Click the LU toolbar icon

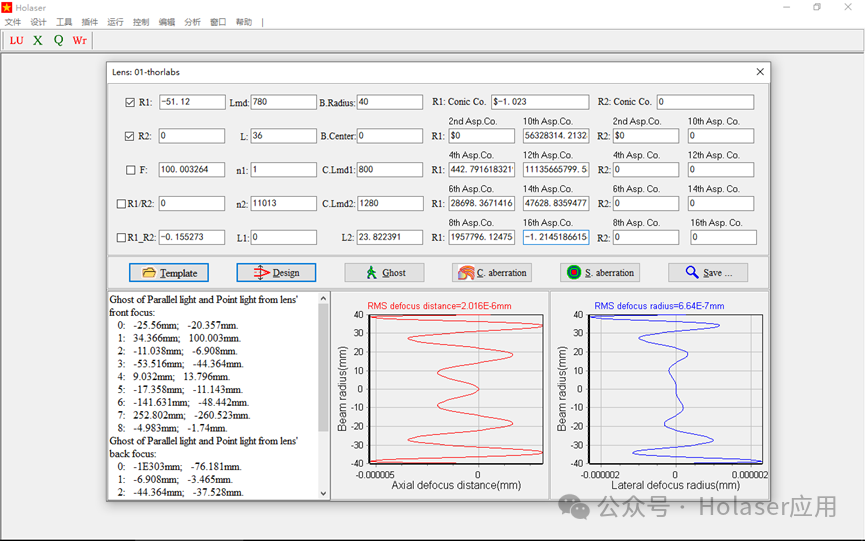tap(17, 40)
